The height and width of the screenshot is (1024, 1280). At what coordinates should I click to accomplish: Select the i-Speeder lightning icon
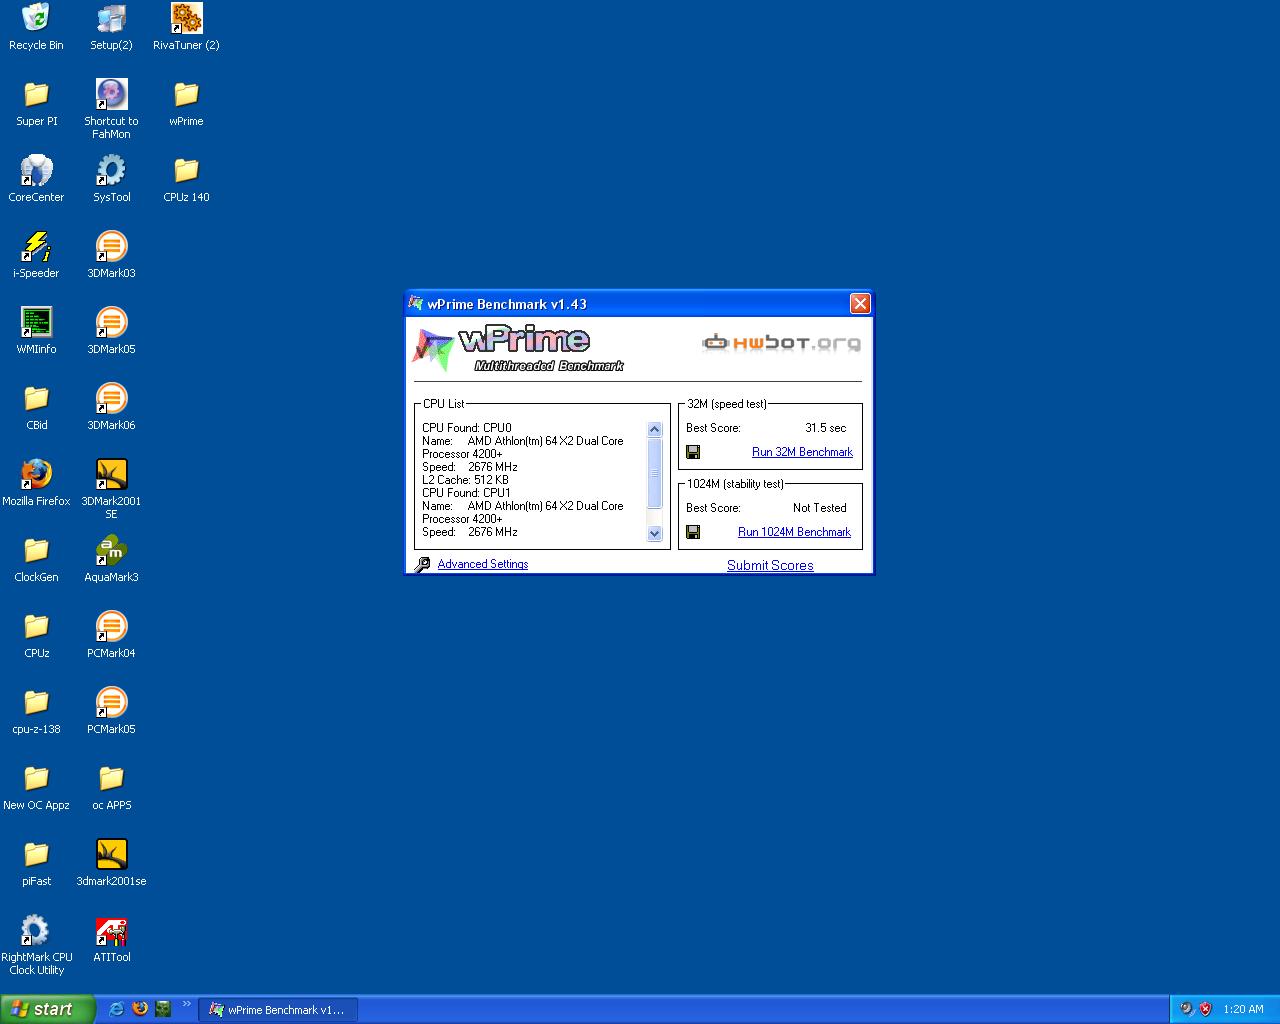[36, 246]
